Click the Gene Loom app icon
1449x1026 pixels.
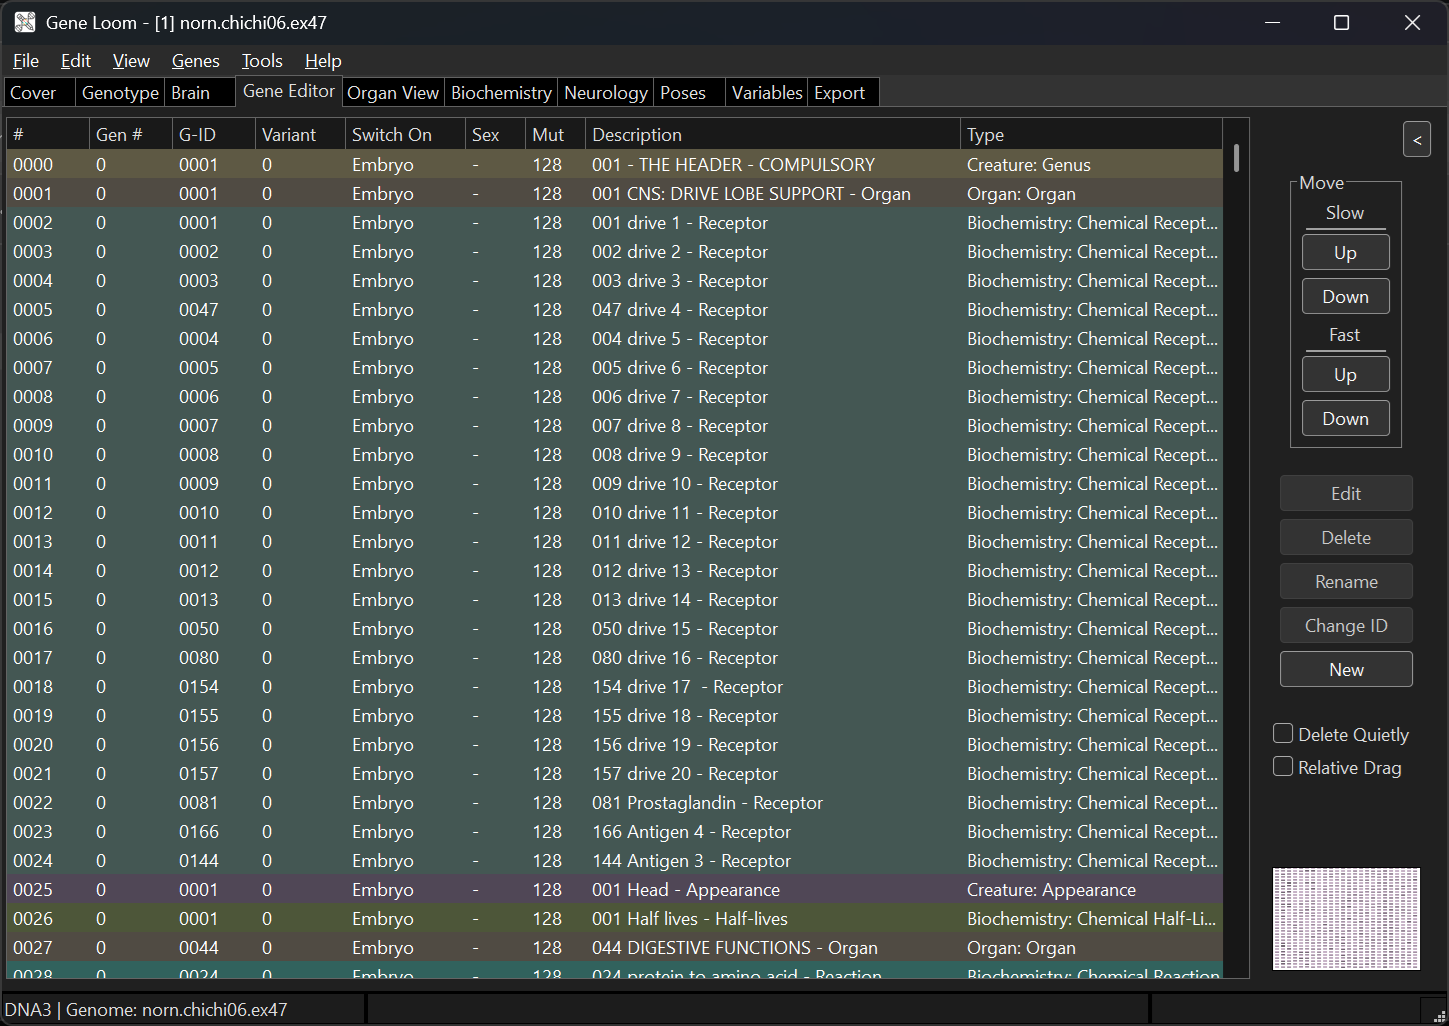[25, 22]
